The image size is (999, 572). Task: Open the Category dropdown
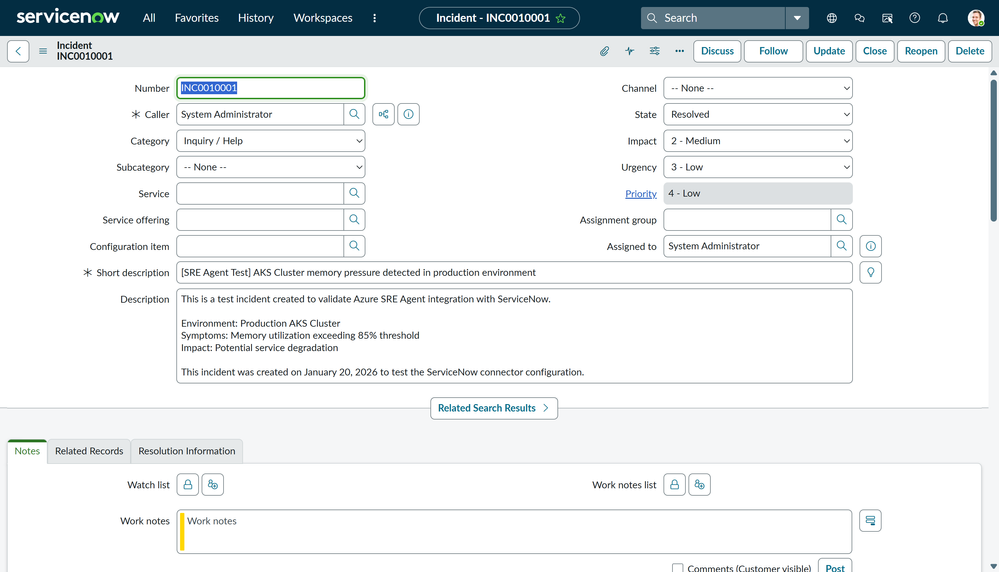(x=271, y=141)
